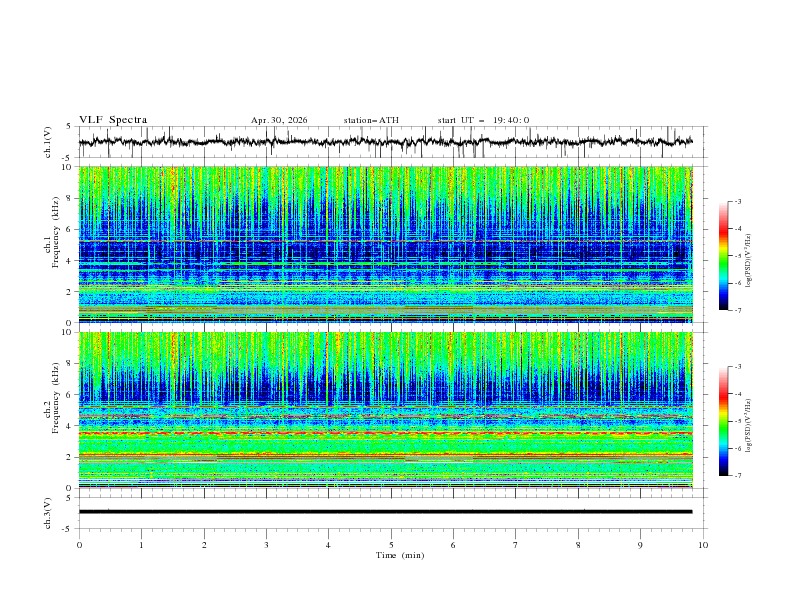
Task: Click the -3 value on ch.1 color scale
Action: coord(737,201)
